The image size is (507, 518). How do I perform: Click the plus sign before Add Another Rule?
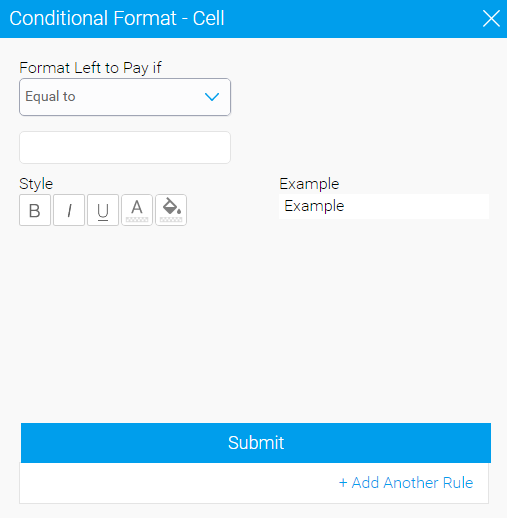click(x=343, y=483)
